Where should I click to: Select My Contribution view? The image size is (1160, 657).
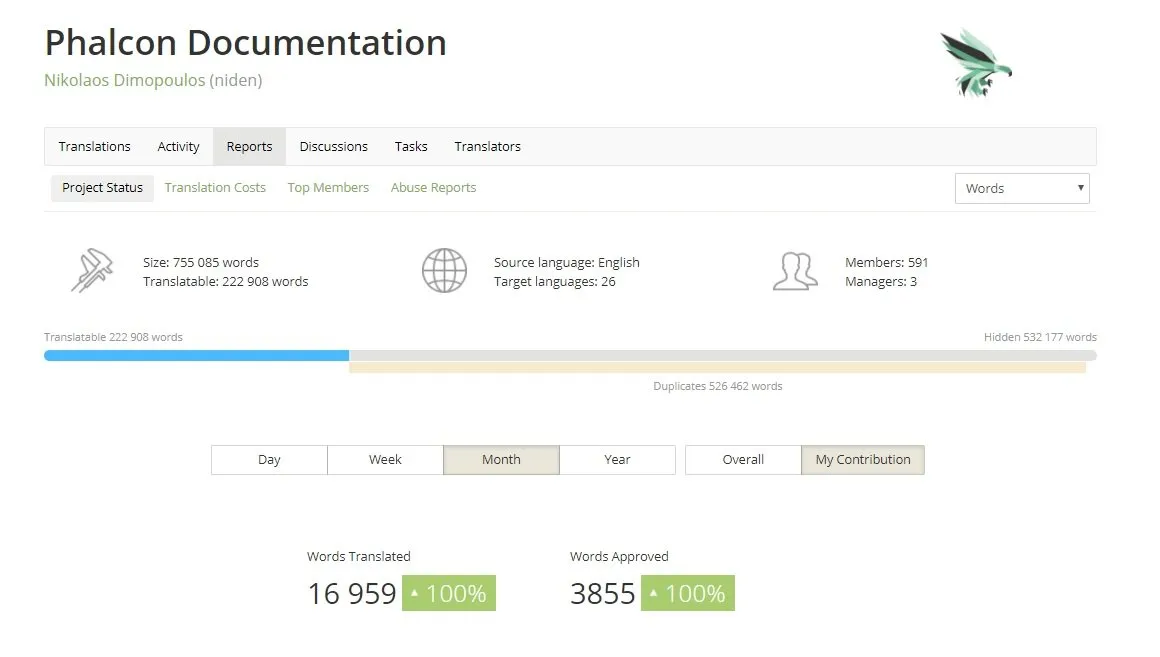863,459
